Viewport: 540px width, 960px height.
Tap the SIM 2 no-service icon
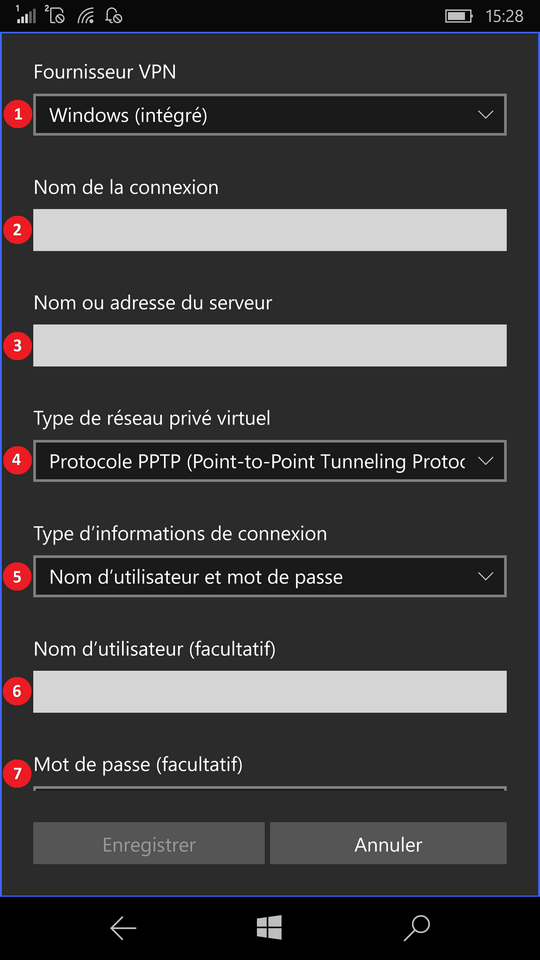(x=55, y=15)
